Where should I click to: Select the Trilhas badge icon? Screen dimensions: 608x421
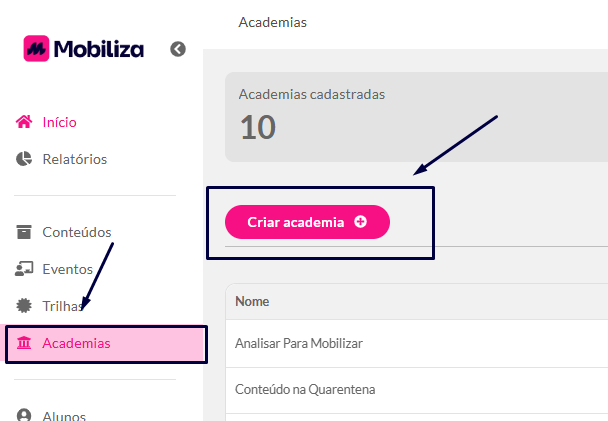pyautogui.click(x=24, y=306)
